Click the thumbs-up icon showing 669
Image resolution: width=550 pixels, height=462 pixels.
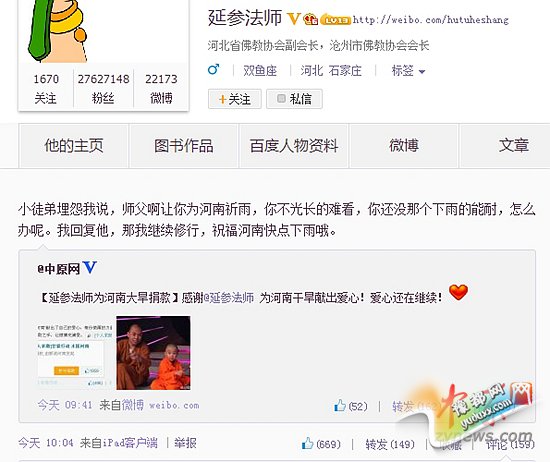(x=307, y=443)
